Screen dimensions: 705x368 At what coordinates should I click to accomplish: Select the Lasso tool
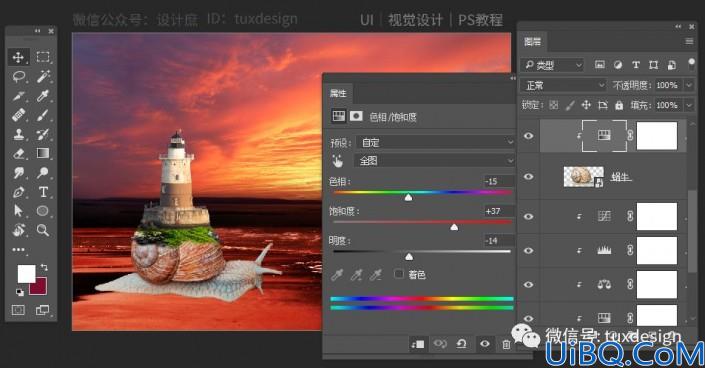pos(18,76)
